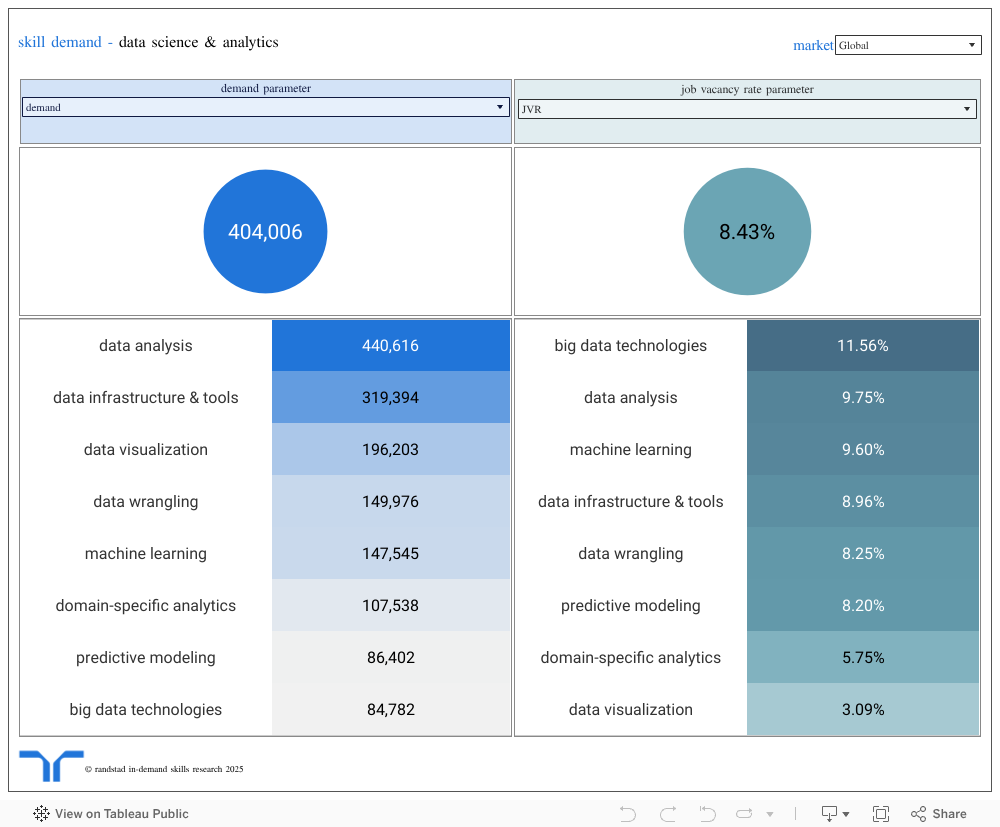Click the Randstad logo
This screenshot has height=827, width=1000.
pos(51,766)
